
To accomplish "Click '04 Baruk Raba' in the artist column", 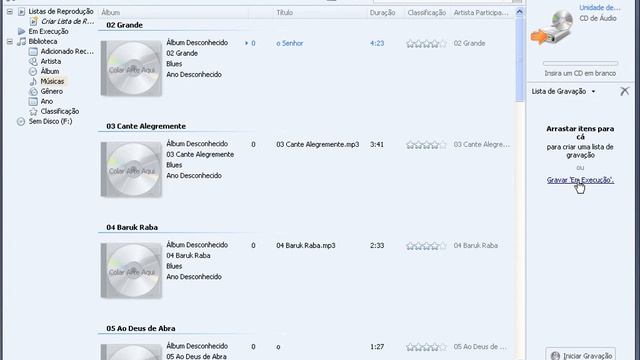I will [x=476, y=246].
